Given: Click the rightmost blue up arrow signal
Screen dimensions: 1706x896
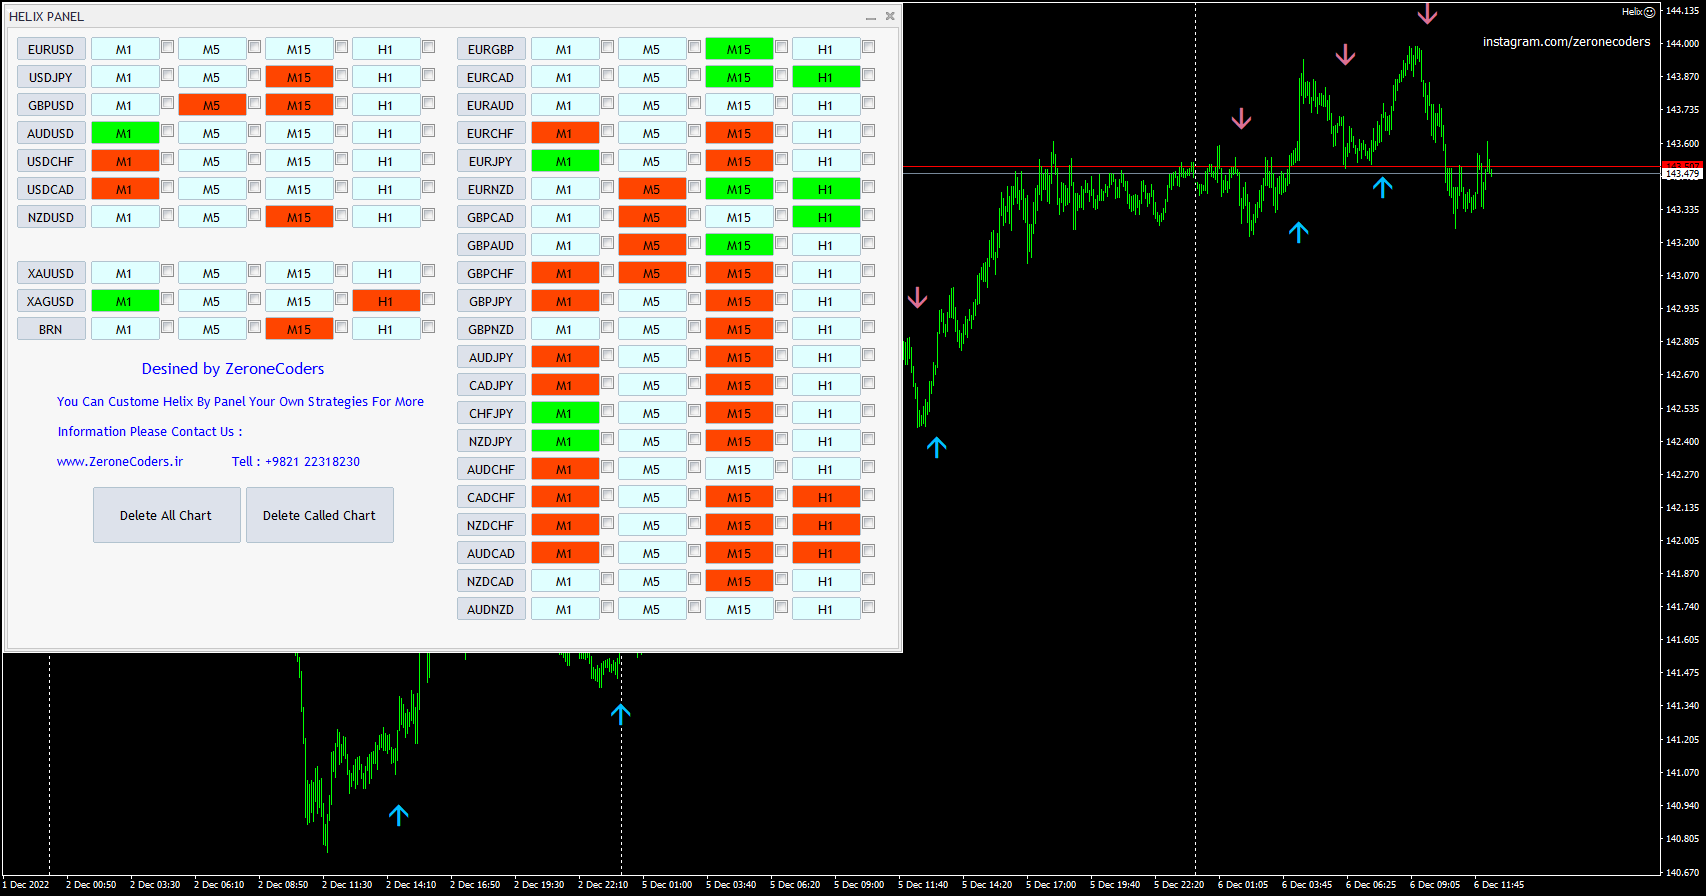Looking at the screenshot, I should (1382, 187).
